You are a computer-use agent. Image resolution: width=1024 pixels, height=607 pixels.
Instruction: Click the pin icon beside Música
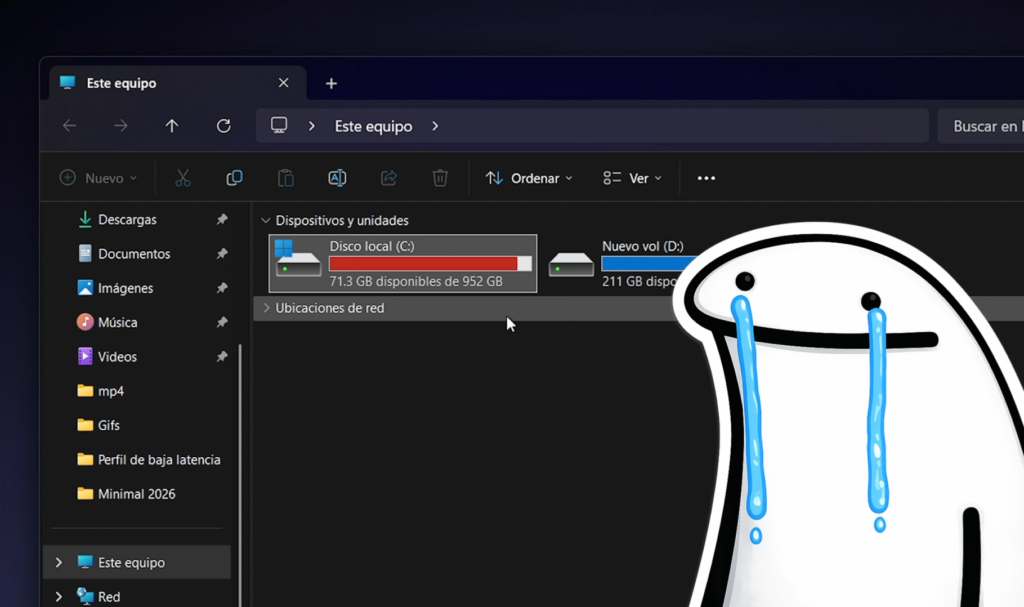[x=222, y=322]
